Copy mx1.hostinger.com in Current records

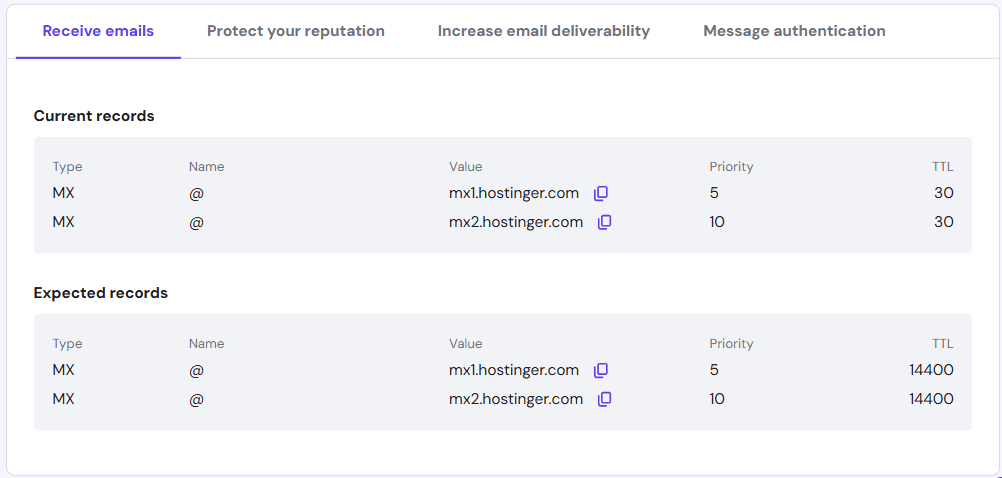(601, 194)
